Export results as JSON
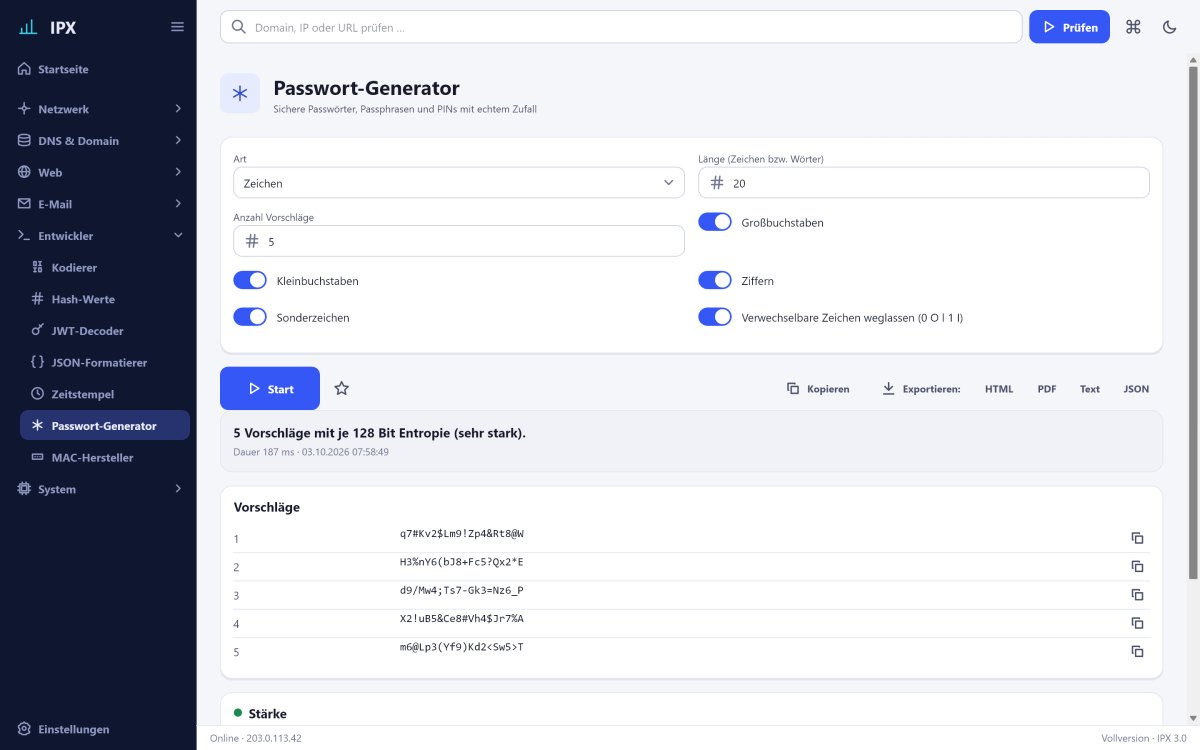The width and height of the screenshot is (1200, 750). (x=1136, y=389)
